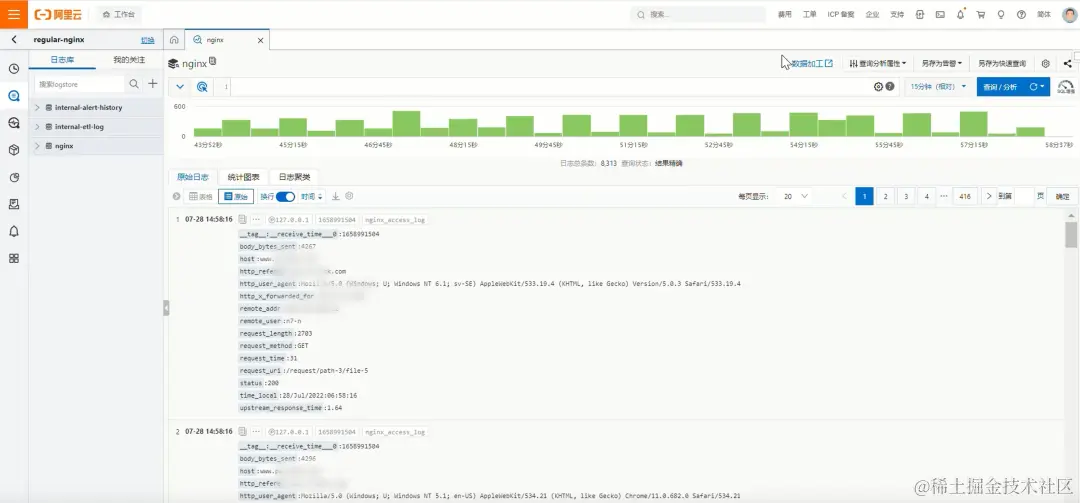Click the SQL enhancement gauge icon
This screenshot has height=503, width=1080.
click(1066, 87)
